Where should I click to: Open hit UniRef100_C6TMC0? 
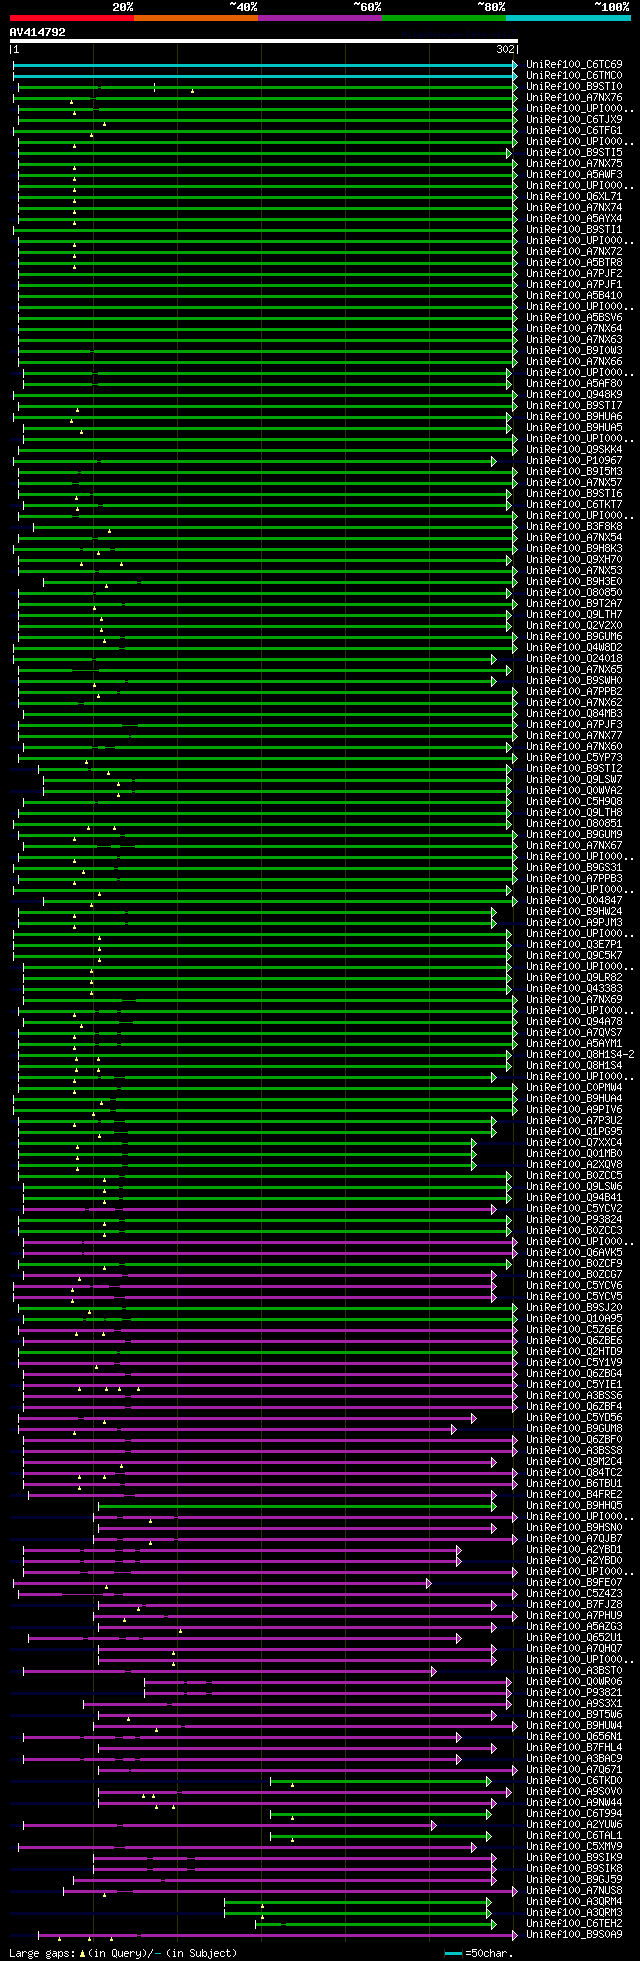click(574, 76)
